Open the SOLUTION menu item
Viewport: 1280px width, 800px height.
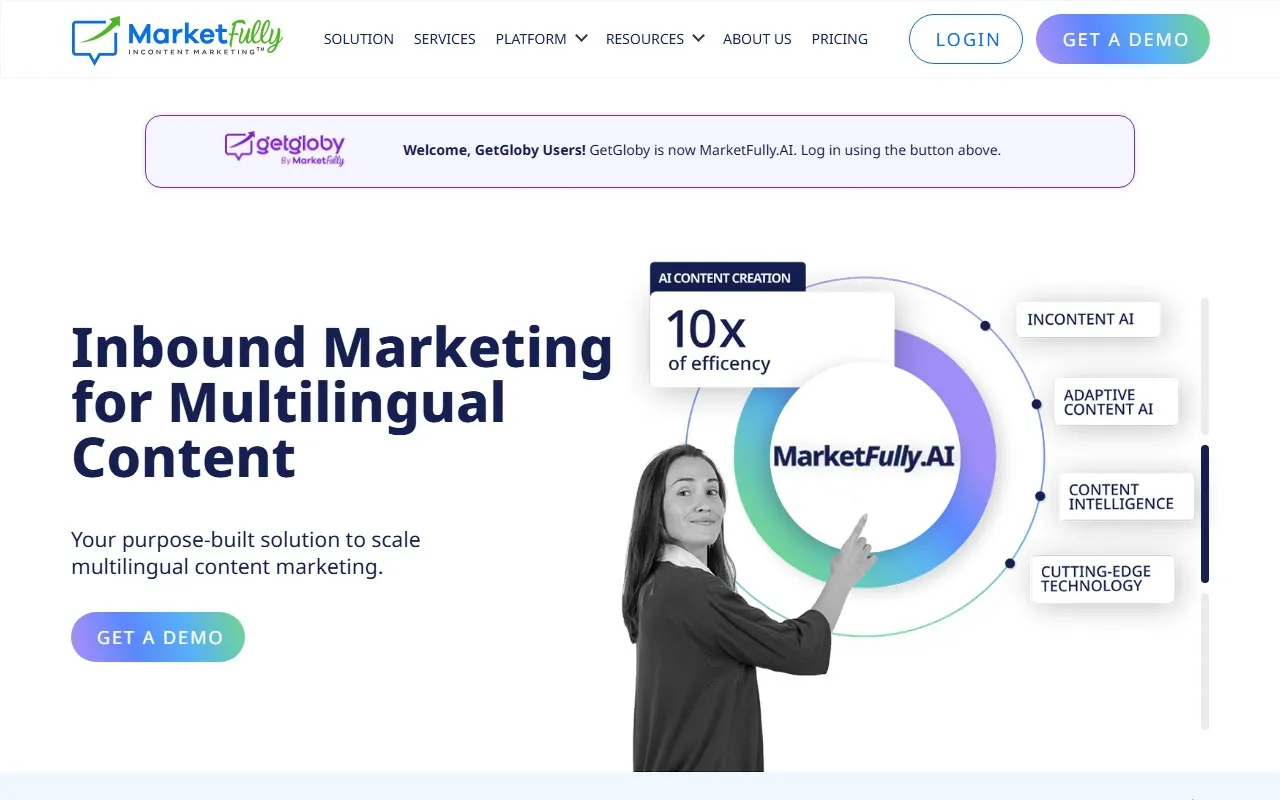359,39
